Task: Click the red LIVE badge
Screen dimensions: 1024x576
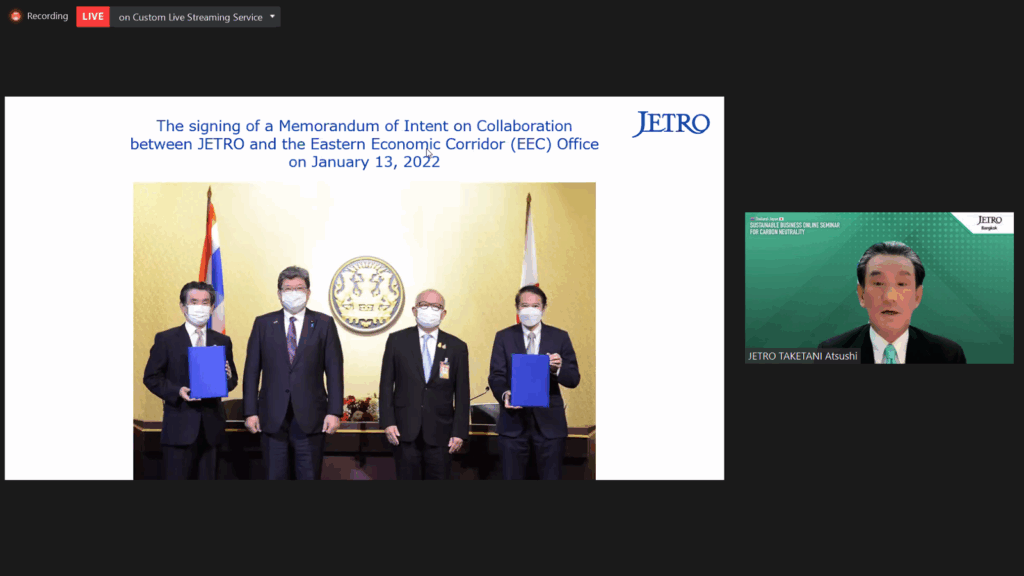Action: [93, 16]
